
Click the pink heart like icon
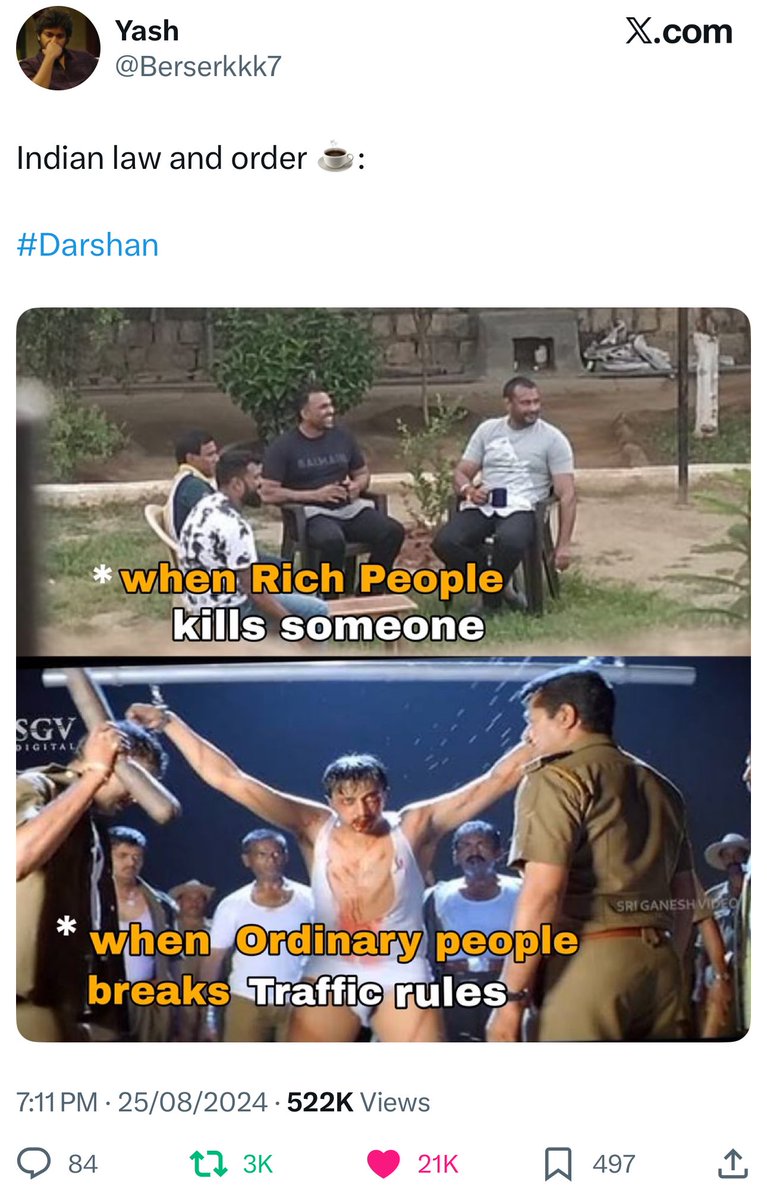coord(383,1163)
